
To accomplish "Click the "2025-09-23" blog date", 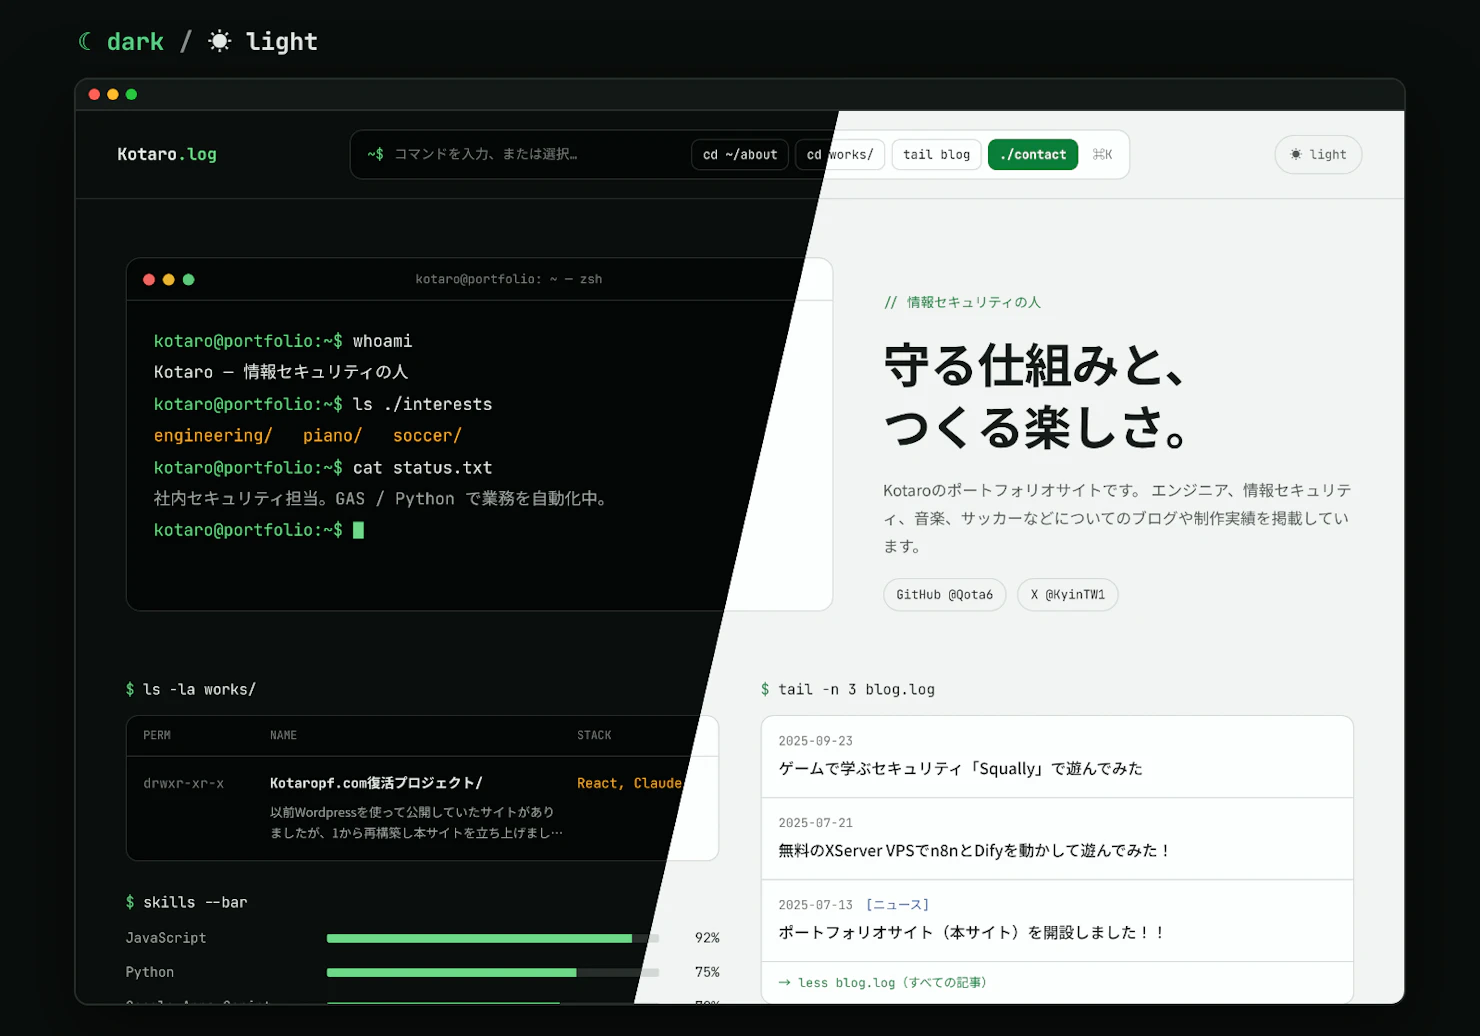I will coord(816,741).
